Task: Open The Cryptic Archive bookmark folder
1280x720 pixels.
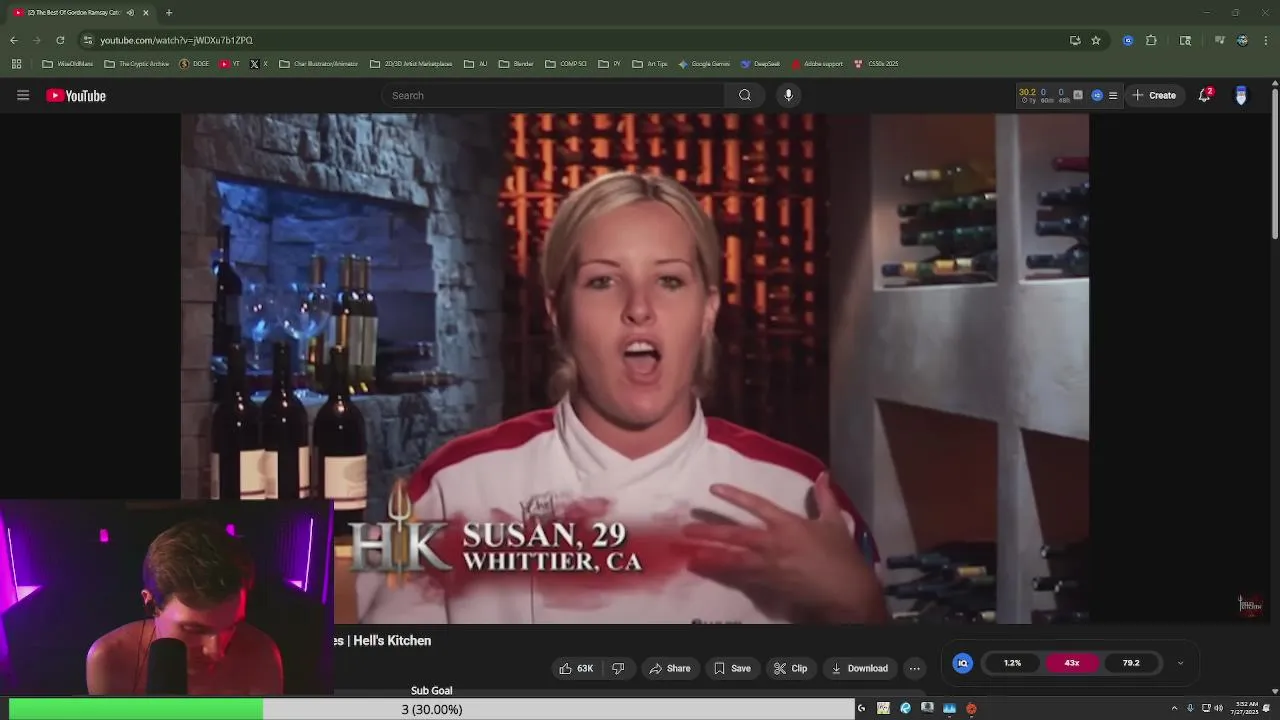Action: [x=137, y=64]
